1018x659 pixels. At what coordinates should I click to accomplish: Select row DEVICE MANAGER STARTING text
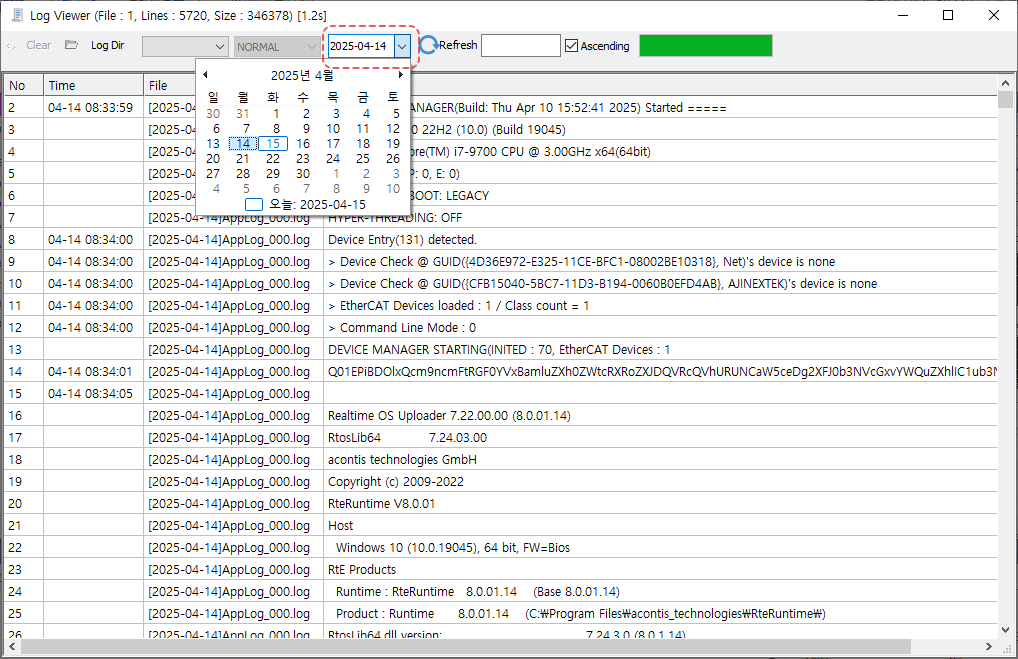(501, 350)
